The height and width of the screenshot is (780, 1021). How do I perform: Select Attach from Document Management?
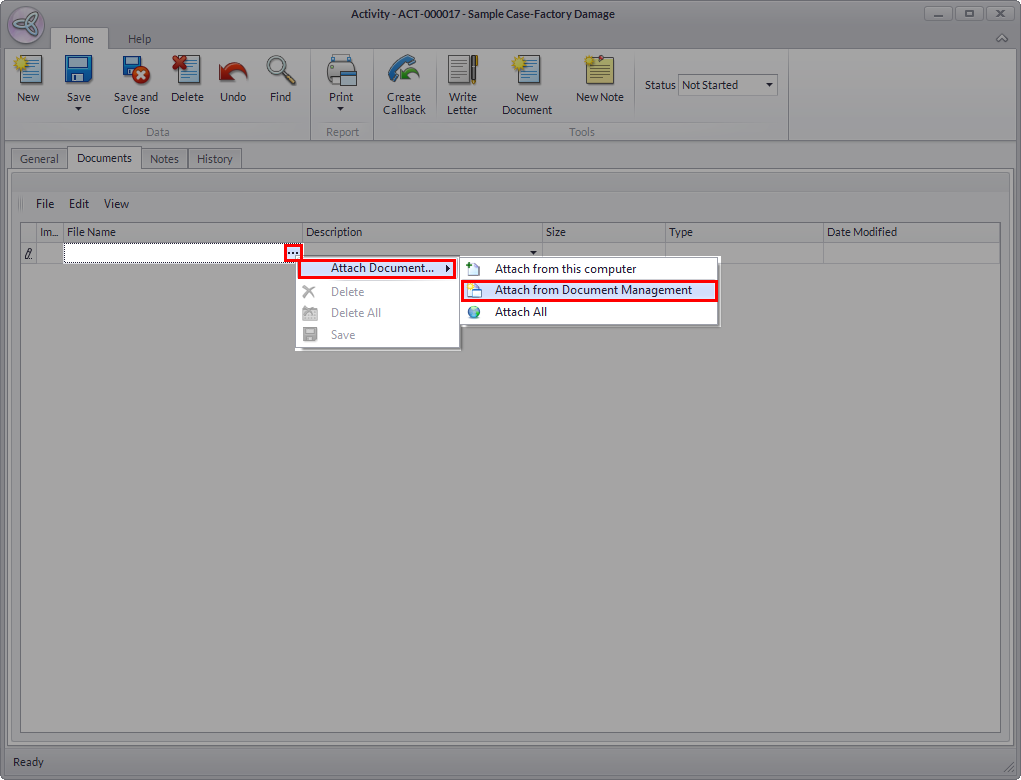592,290
